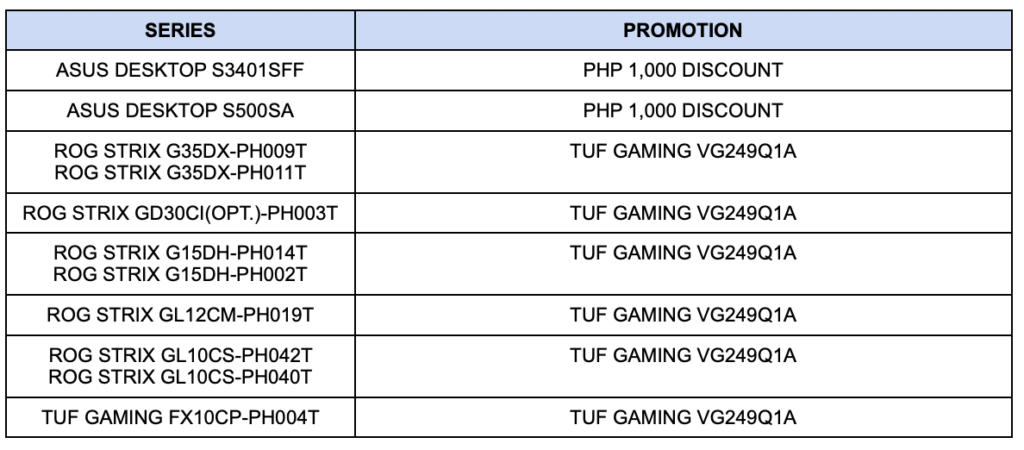
Task: Select the ROG STRIX G15DH-PH014T text
Action: pos(180,254)
